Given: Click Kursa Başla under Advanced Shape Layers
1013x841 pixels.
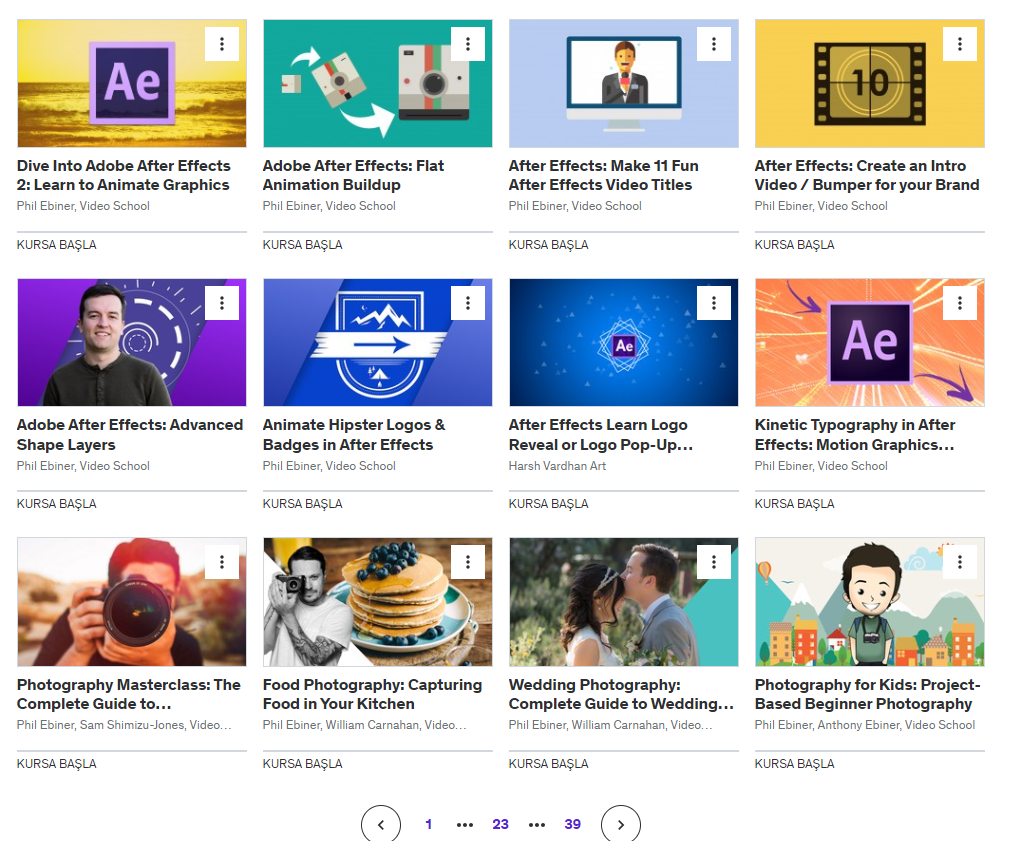Looking at the screenshot, I should coord(57,504).
